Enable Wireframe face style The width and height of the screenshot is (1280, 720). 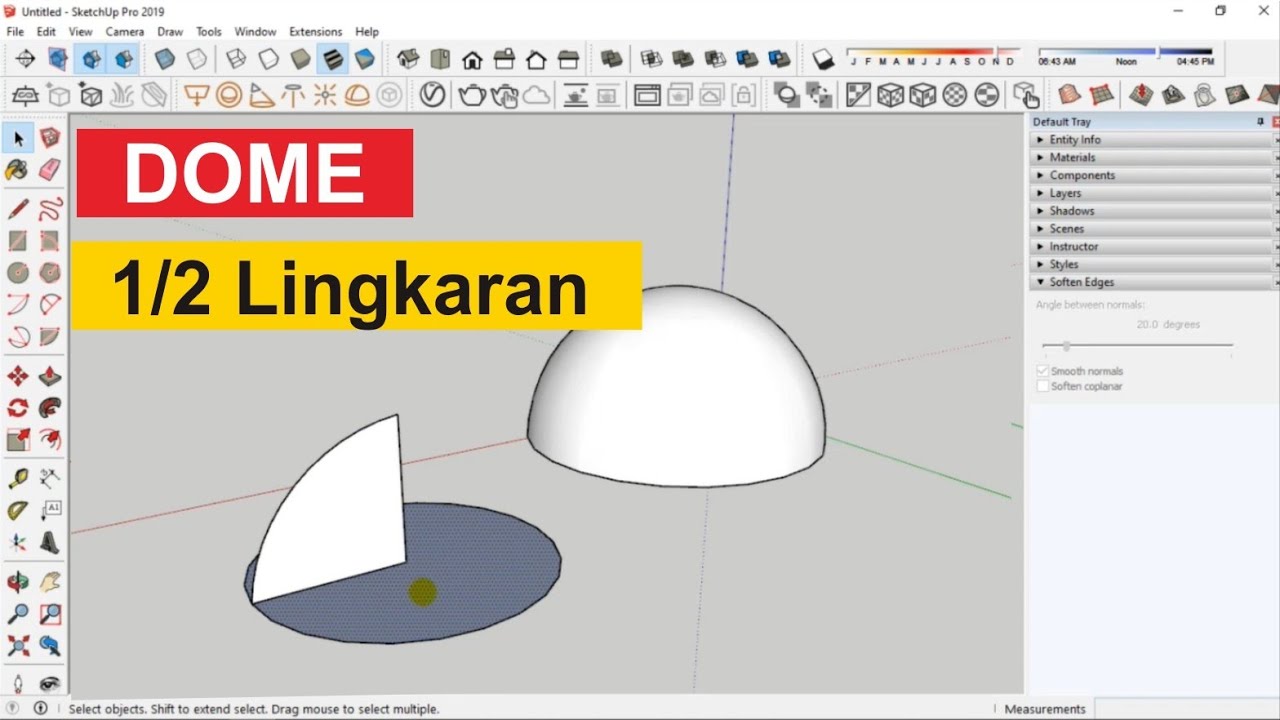point(236,59)
